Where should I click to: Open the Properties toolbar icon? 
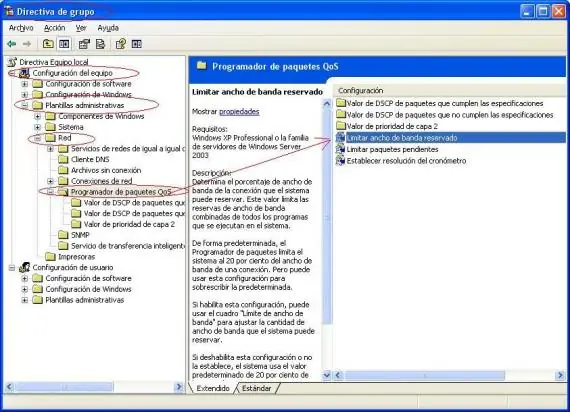point(84,44)
